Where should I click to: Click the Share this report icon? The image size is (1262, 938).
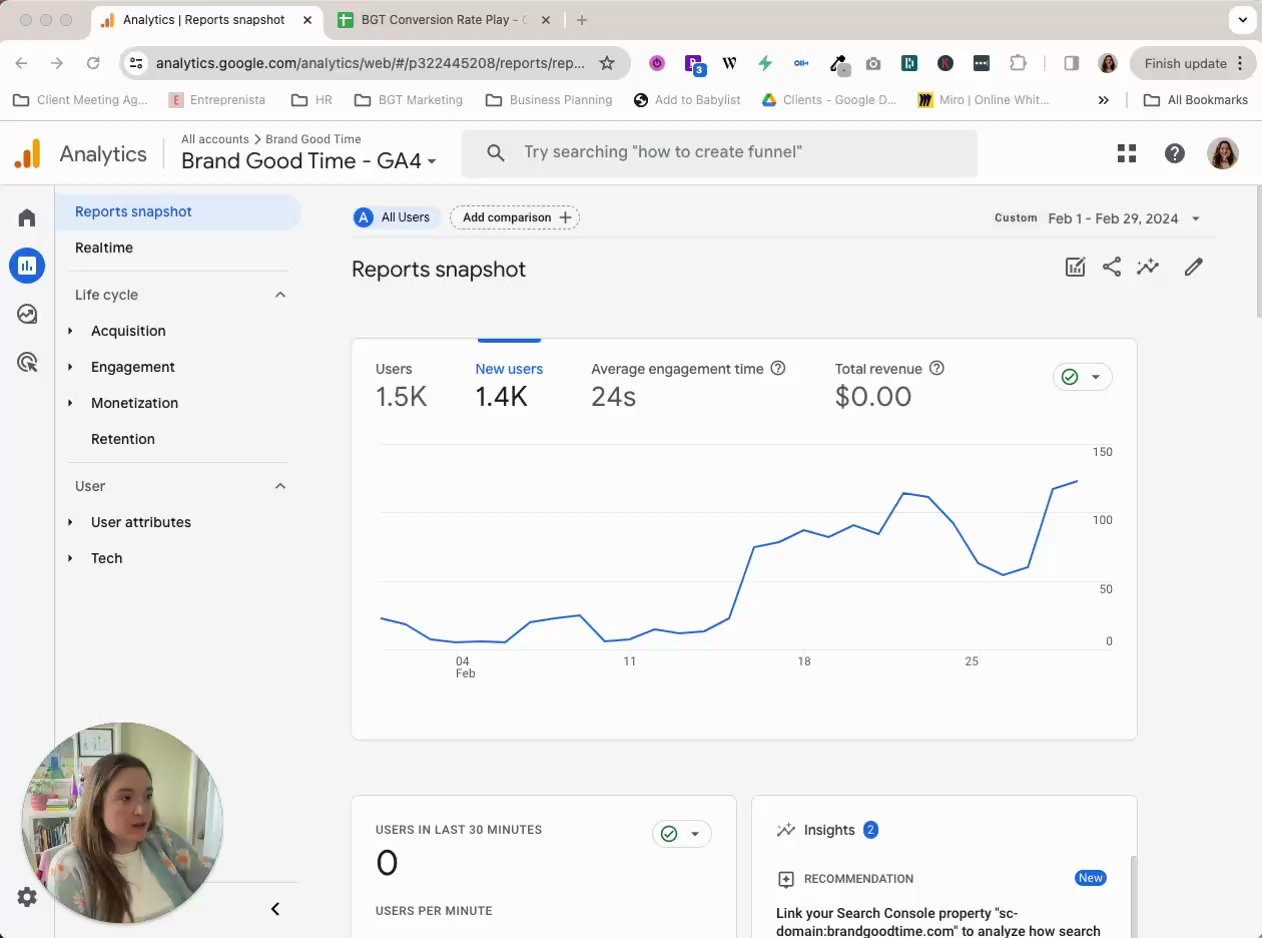click(1111, 267)
